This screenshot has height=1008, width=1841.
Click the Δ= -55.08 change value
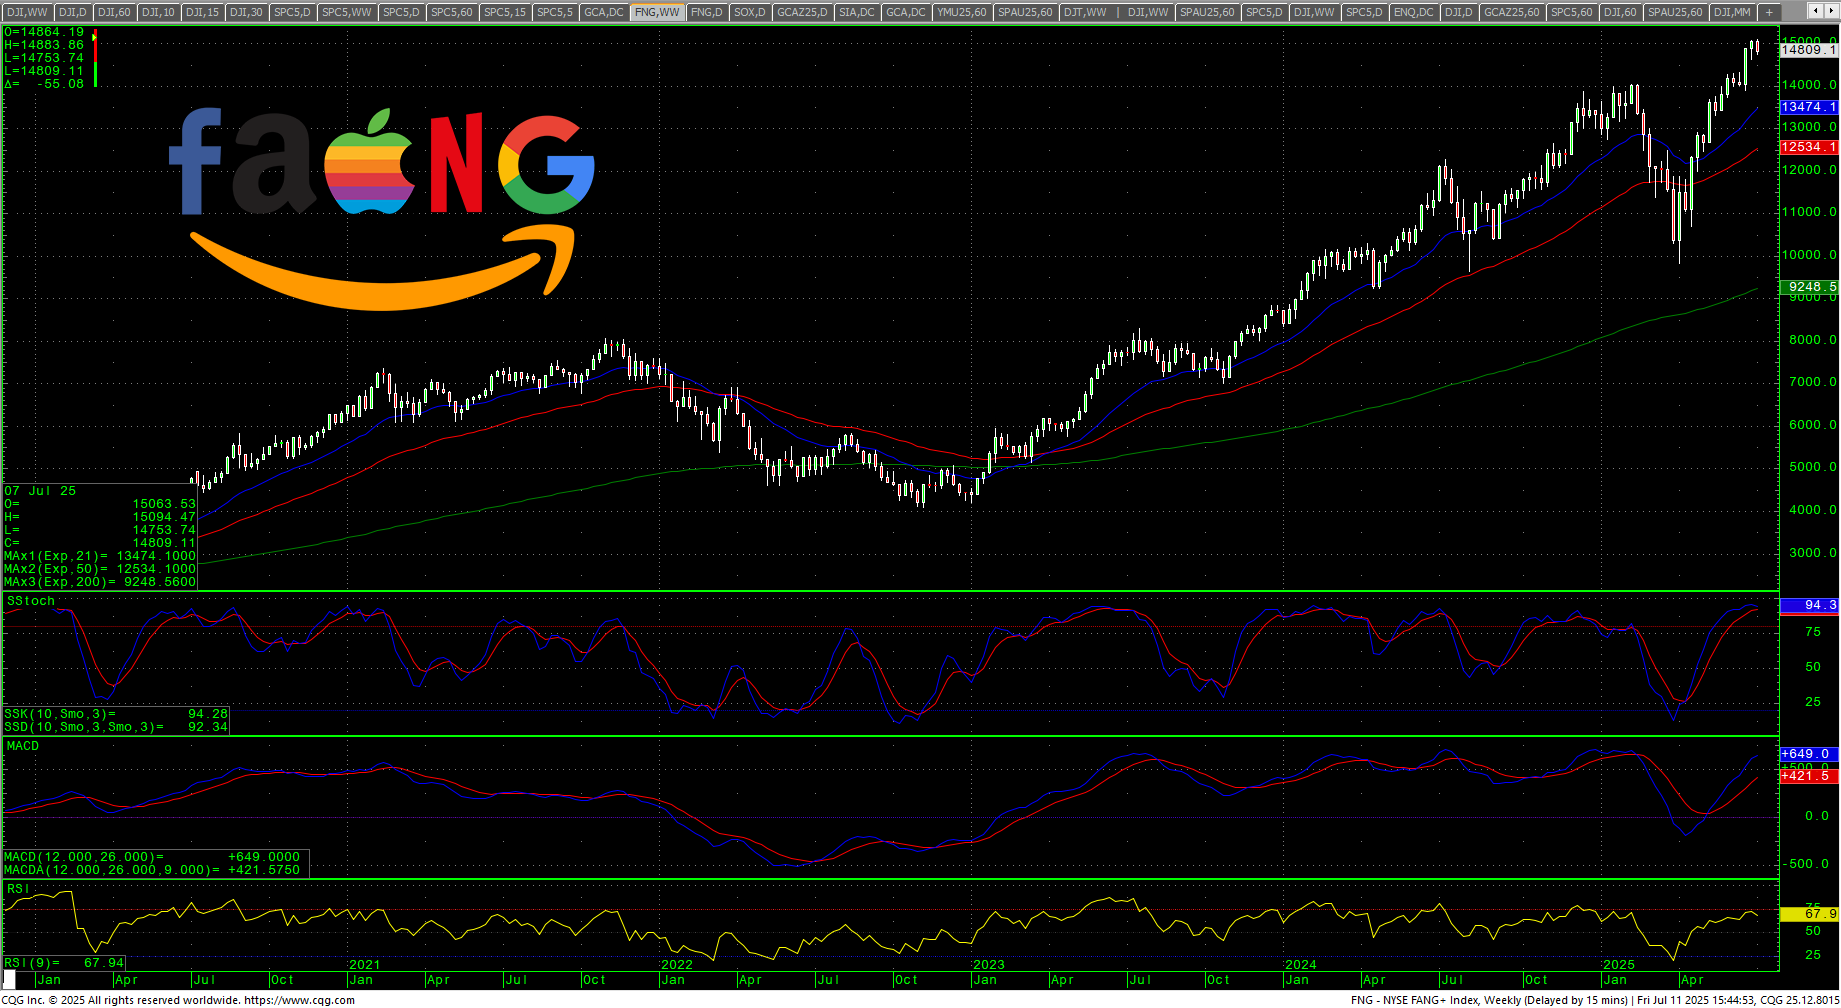pyautogui.click(x=44, y=84)
